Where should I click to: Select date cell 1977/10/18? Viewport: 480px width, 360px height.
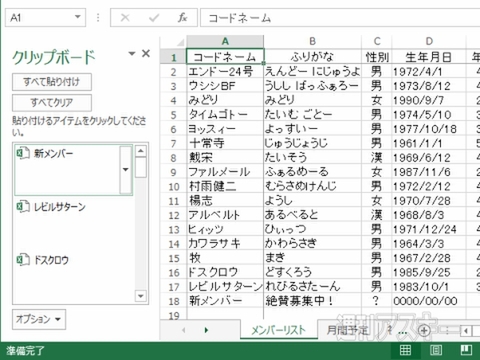429,129
